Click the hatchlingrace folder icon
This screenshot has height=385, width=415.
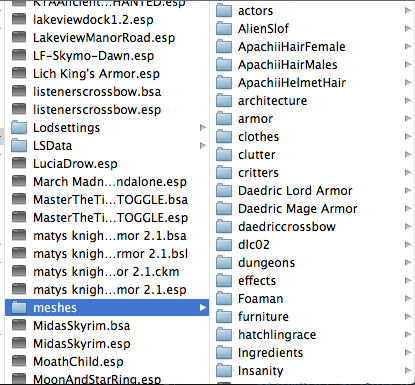[224, 334]
